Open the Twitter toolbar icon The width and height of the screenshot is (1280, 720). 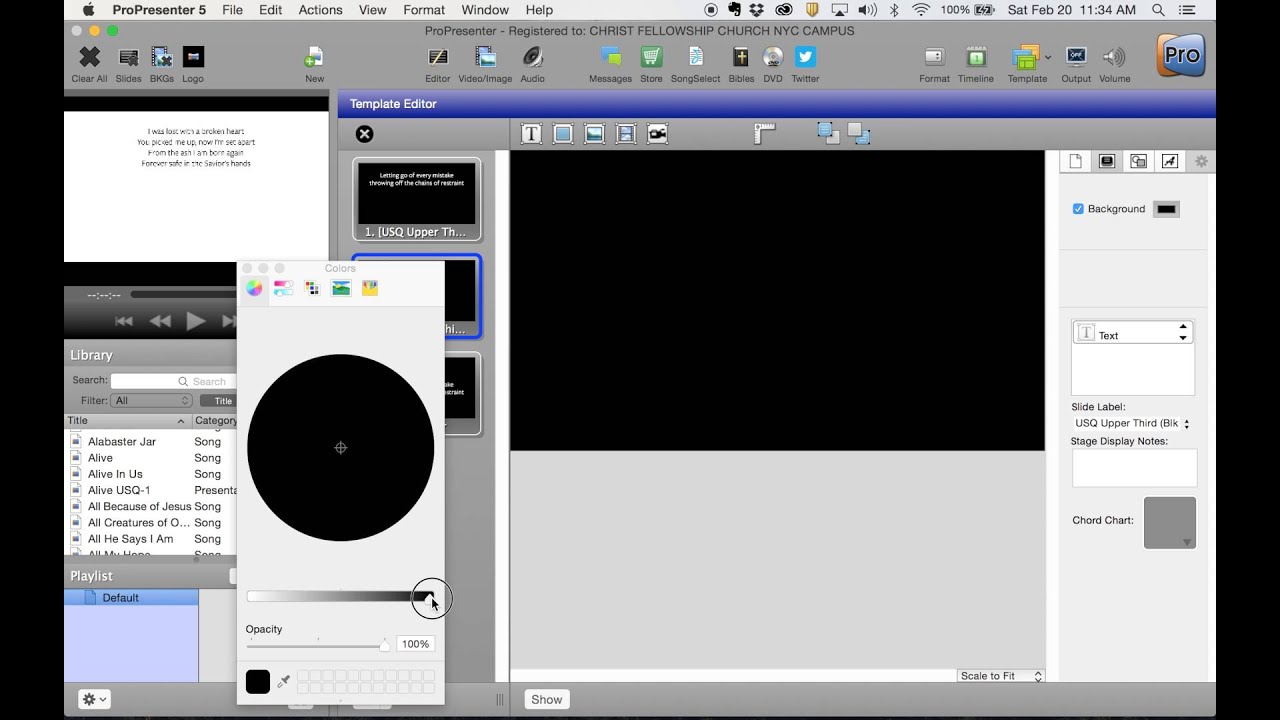coord(805,58)
